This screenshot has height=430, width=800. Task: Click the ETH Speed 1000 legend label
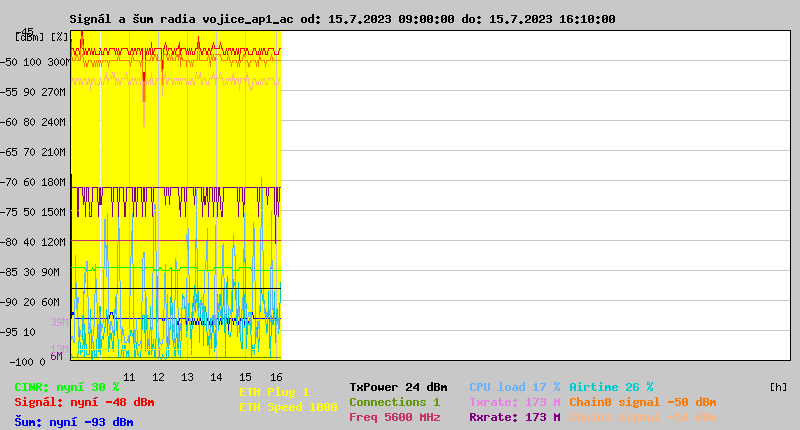[x=288, y=407]
